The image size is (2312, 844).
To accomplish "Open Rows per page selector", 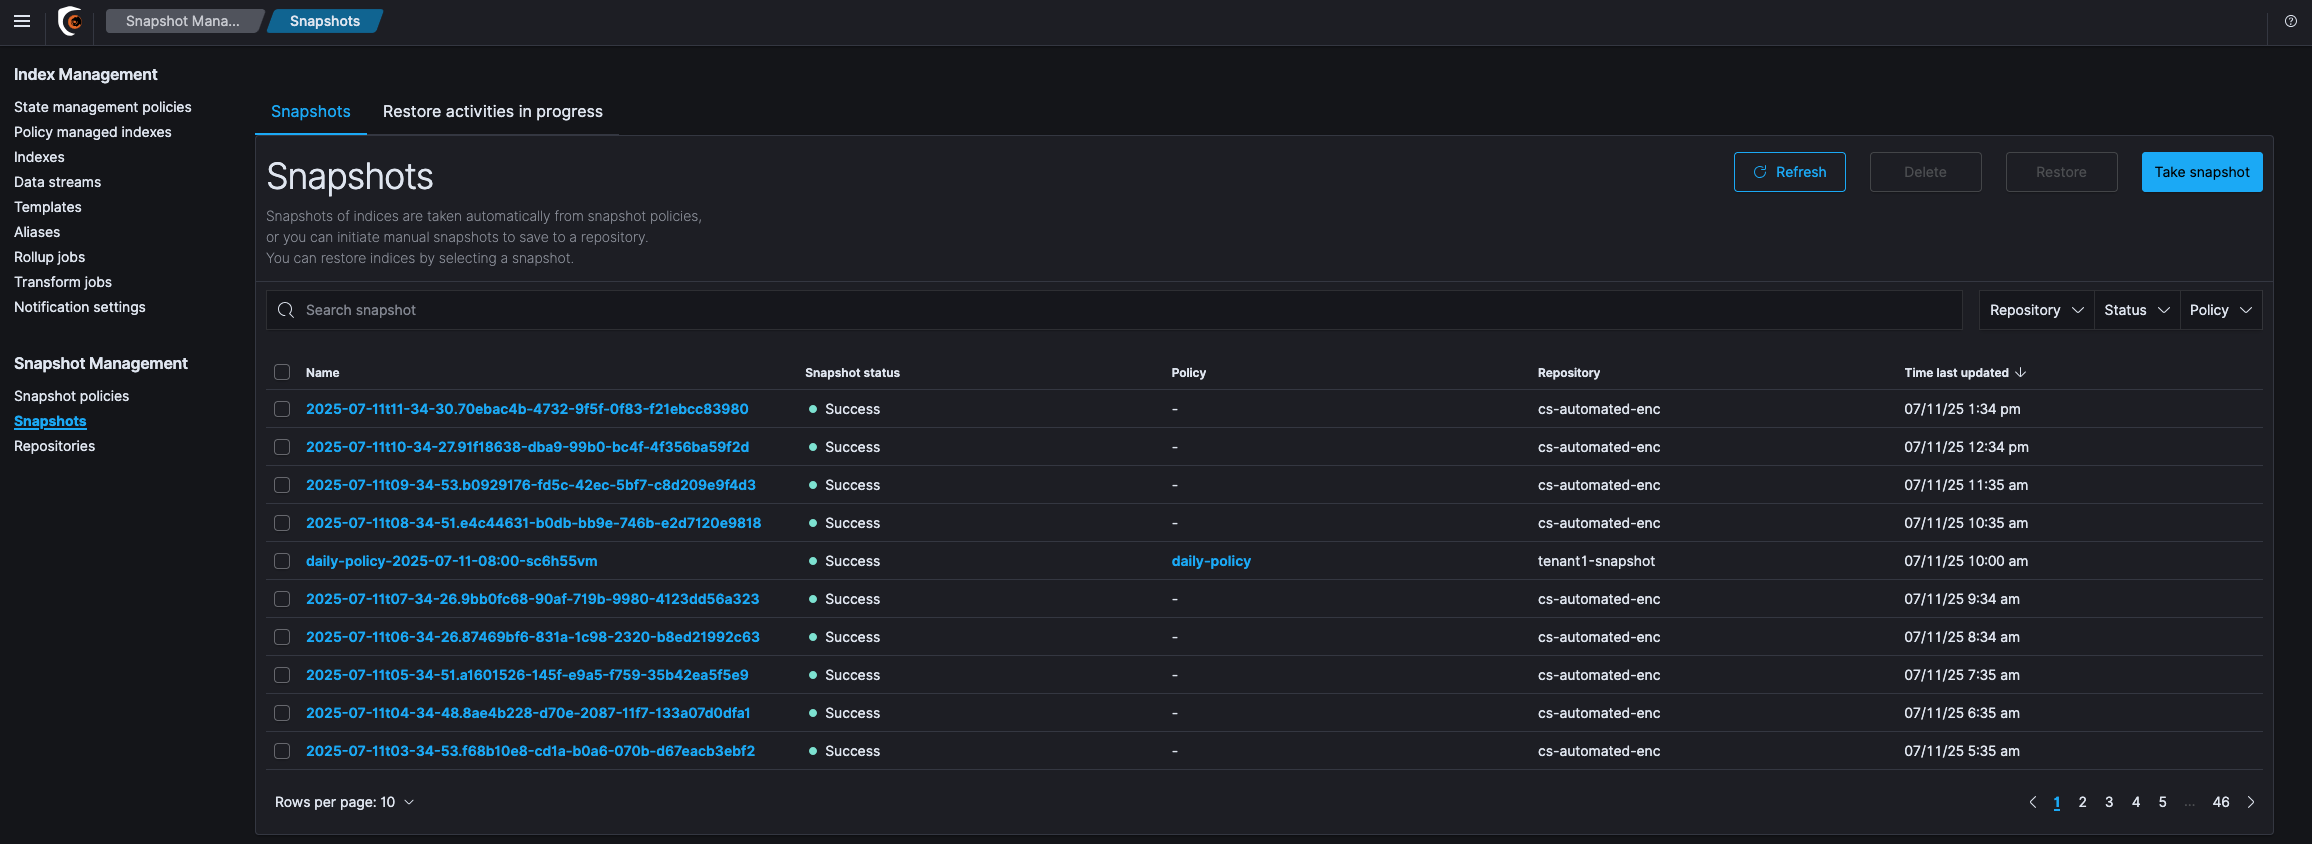I will coord(344,802).
